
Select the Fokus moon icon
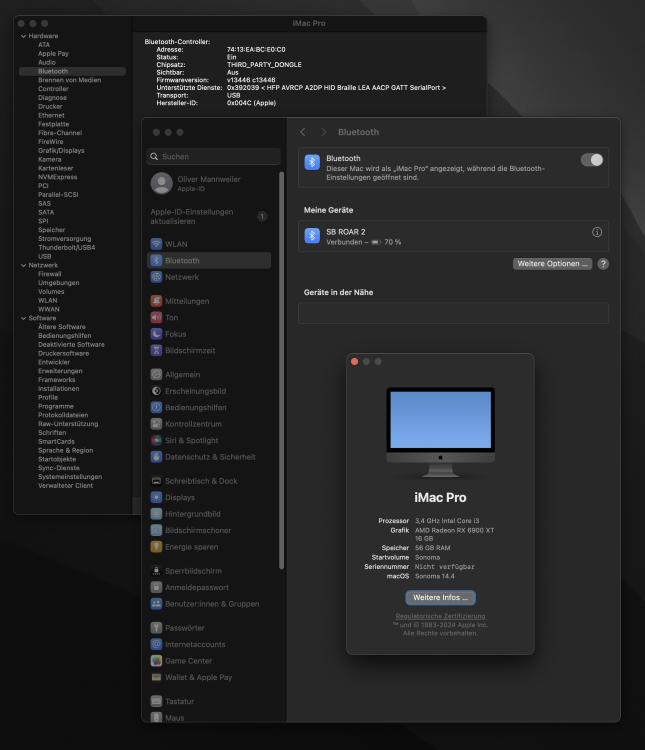point(156,334)
